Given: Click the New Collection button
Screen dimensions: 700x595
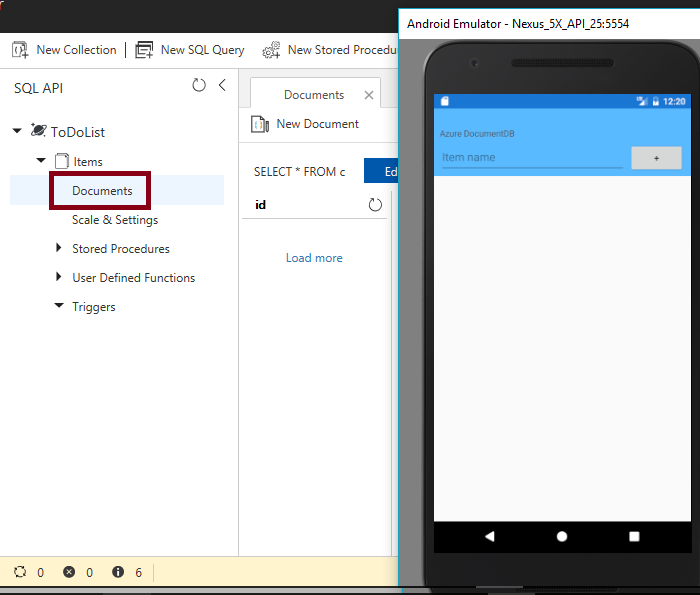Looking at the screenshot, I should click(64, 50).
